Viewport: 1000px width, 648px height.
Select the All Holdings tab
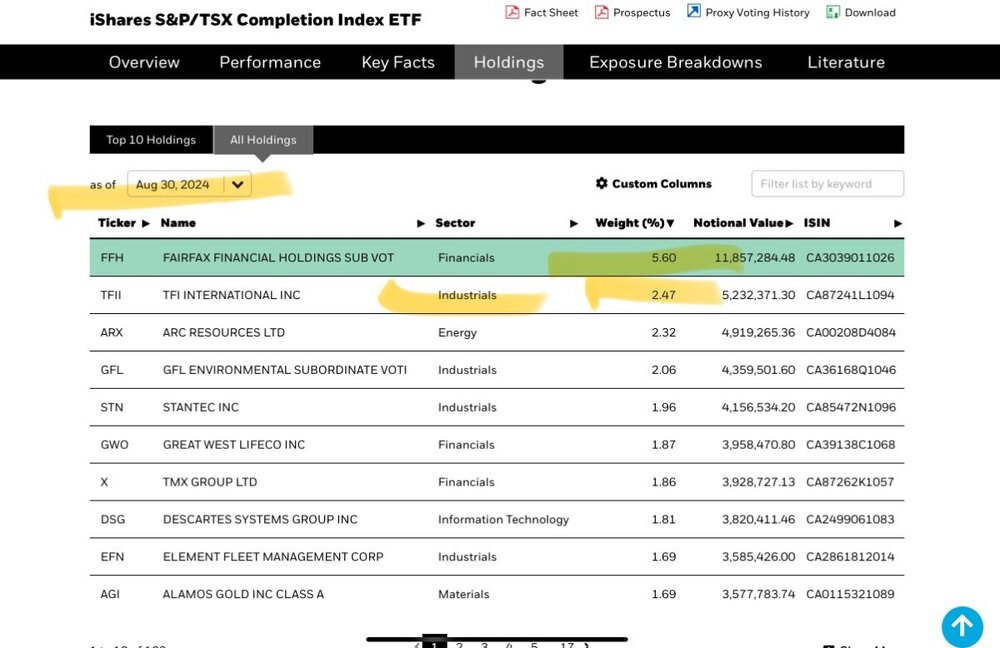[x=263, y=140]
